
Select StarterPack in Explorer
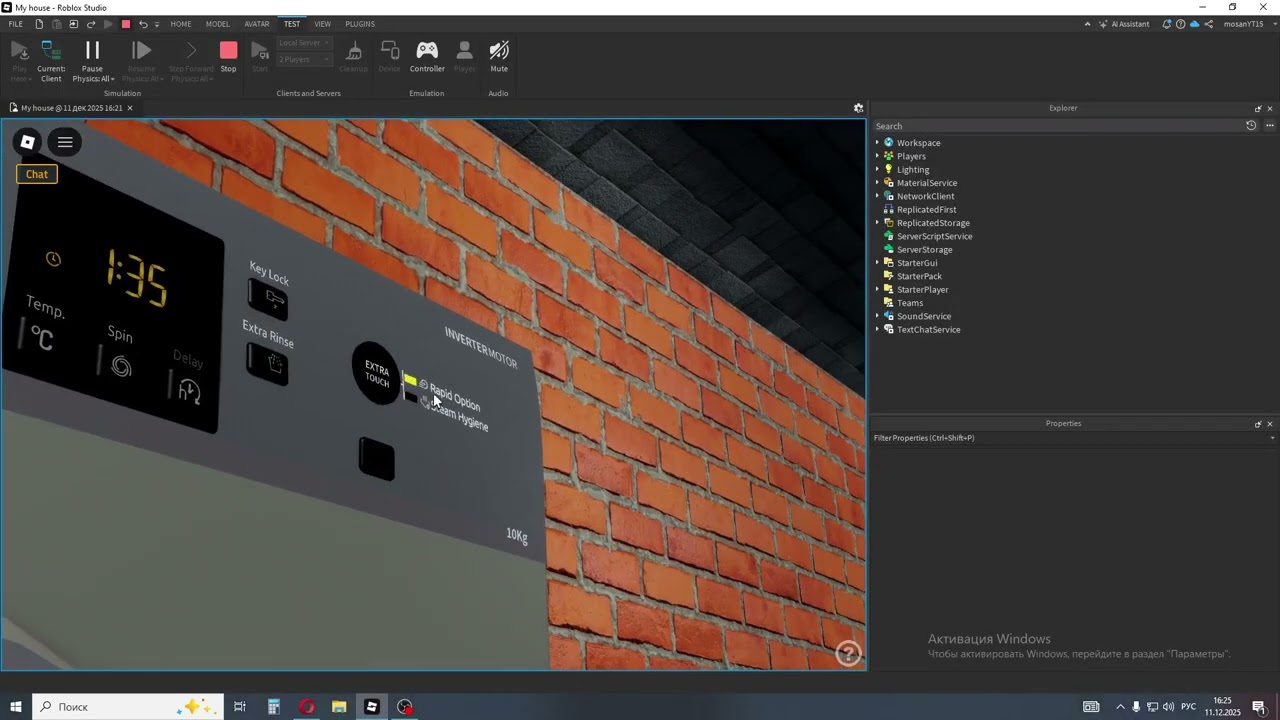(919, 276)
